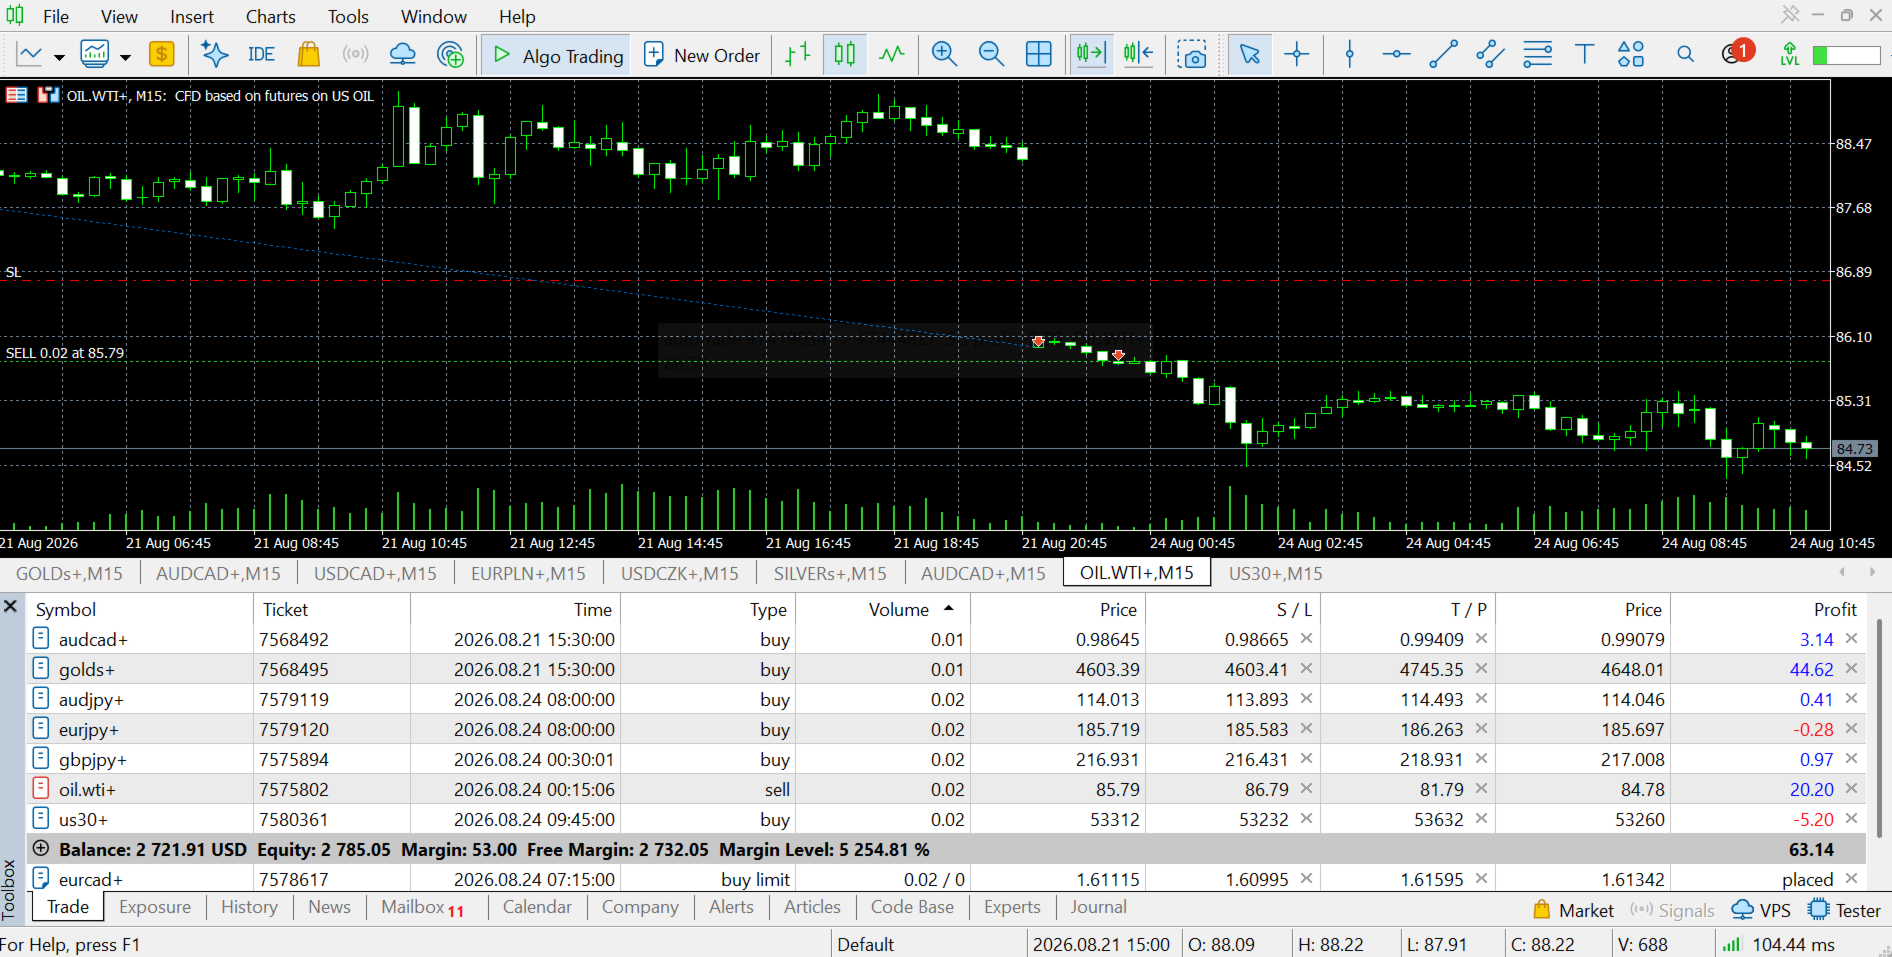1892x957 pixels.
Task: Open the Calendar tab
Action: (537, 907)
